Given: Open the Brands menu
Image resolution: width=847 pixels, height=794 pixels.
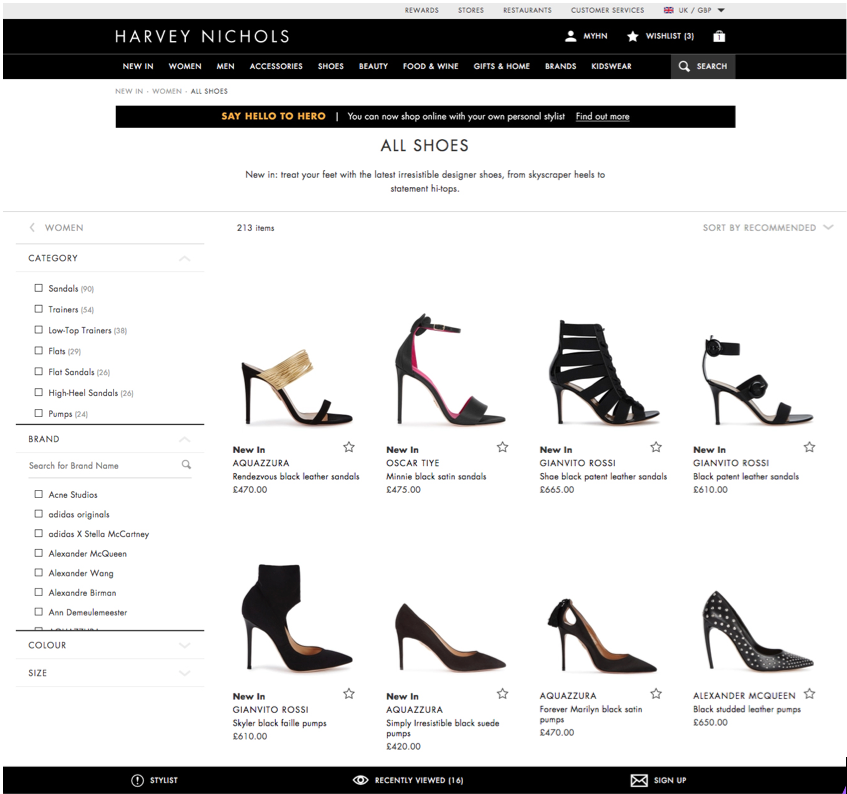Looking at the screenshot, I should click(x=561, y=66).
